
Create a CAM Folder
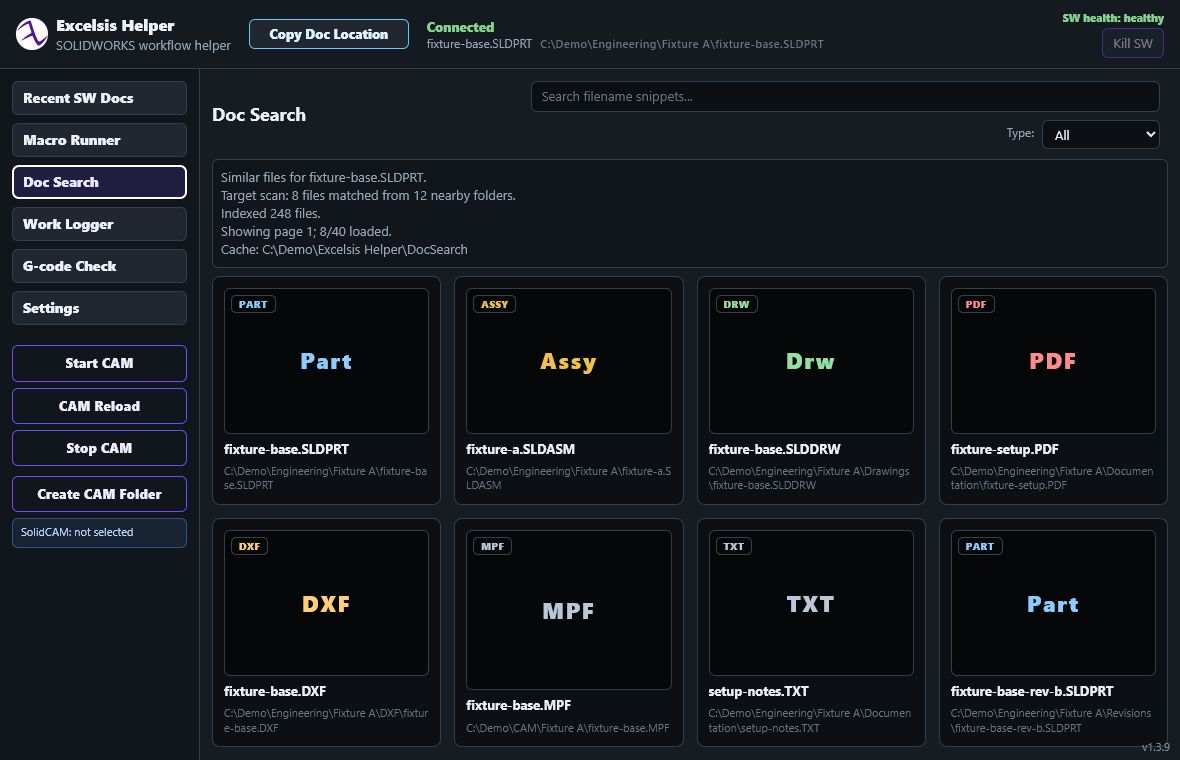(99, 494)
